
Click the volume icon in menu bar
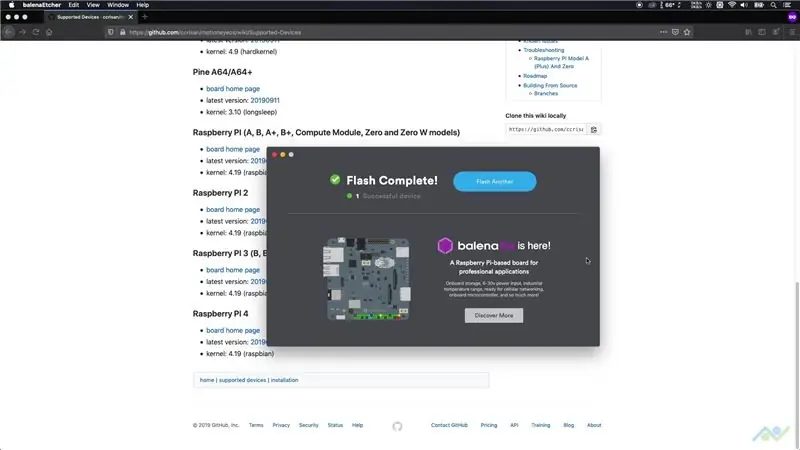[744, 5]
